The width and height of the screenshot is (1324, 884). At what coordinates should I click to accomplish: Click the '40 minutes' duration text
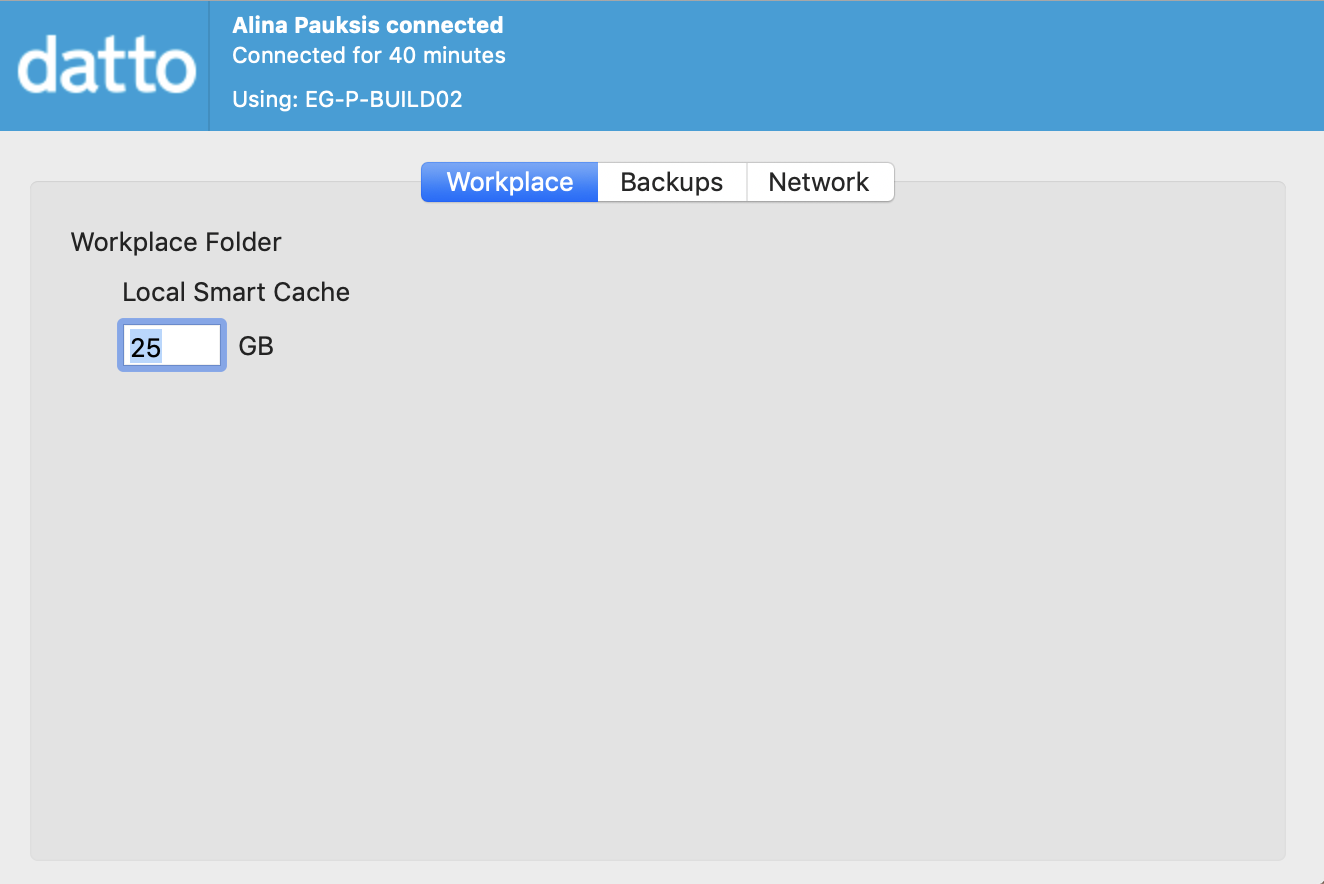pyautogui.click(x=447, y=55)
